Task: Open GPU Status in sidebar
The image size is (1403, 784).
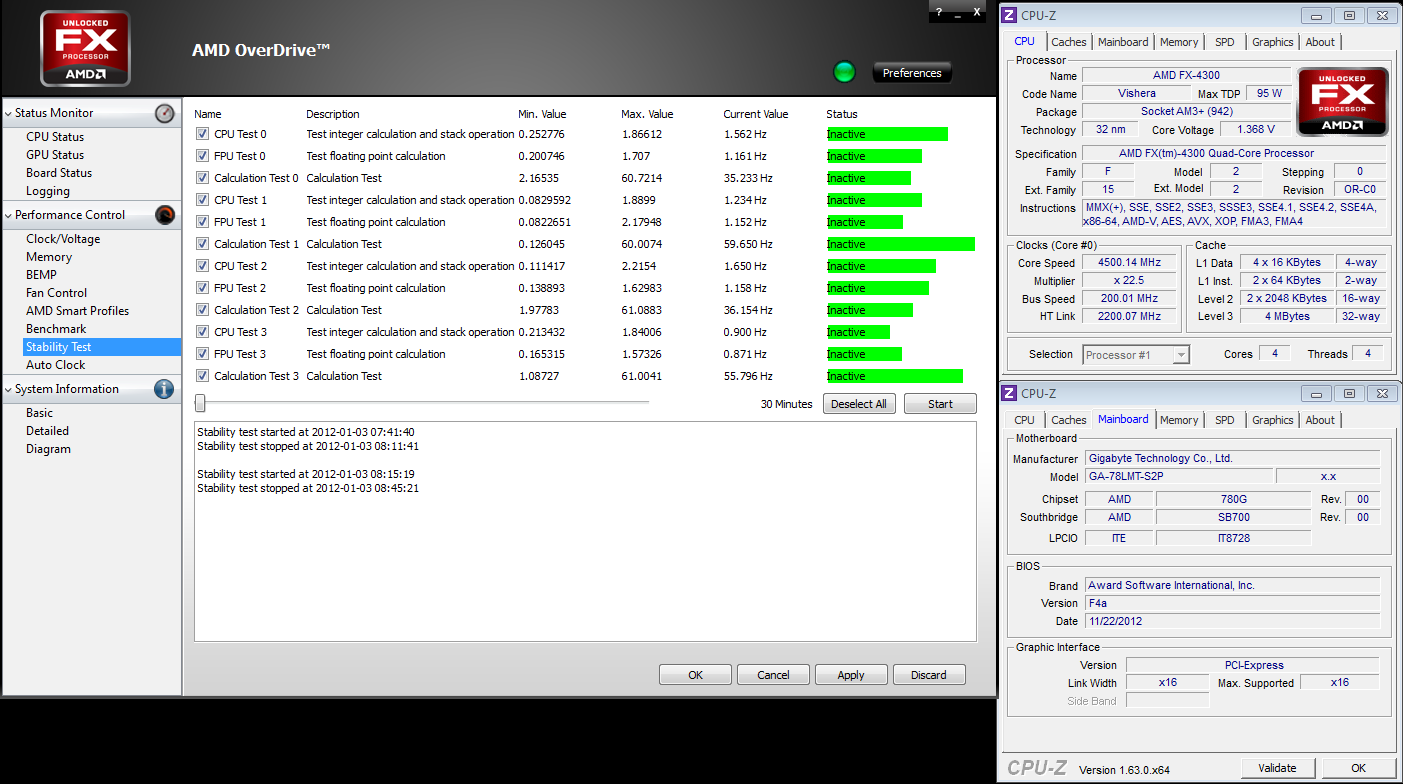Action: coord(55,155)
